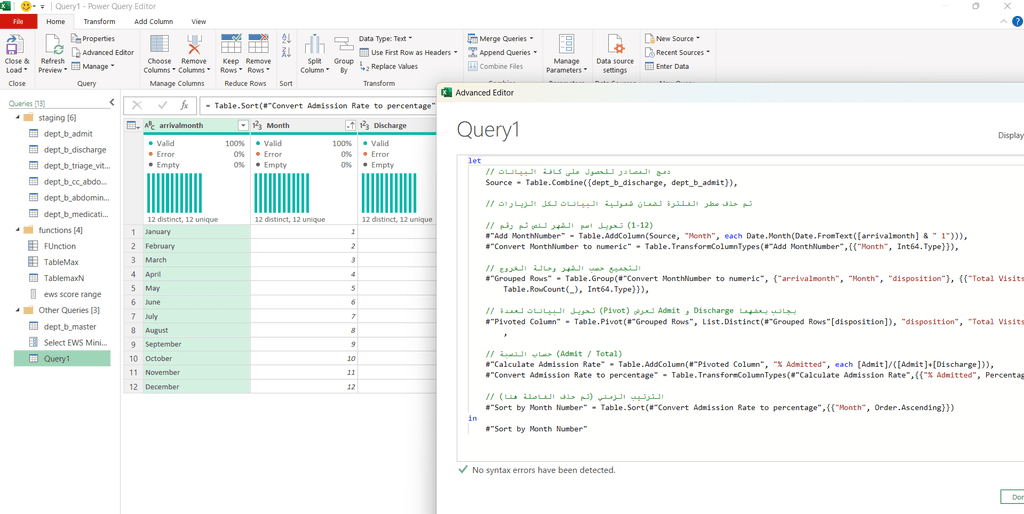Open the arrivalmonth column filter dropdown
The width and height of the screenshot is (1024, 514).
coord(244,125)
